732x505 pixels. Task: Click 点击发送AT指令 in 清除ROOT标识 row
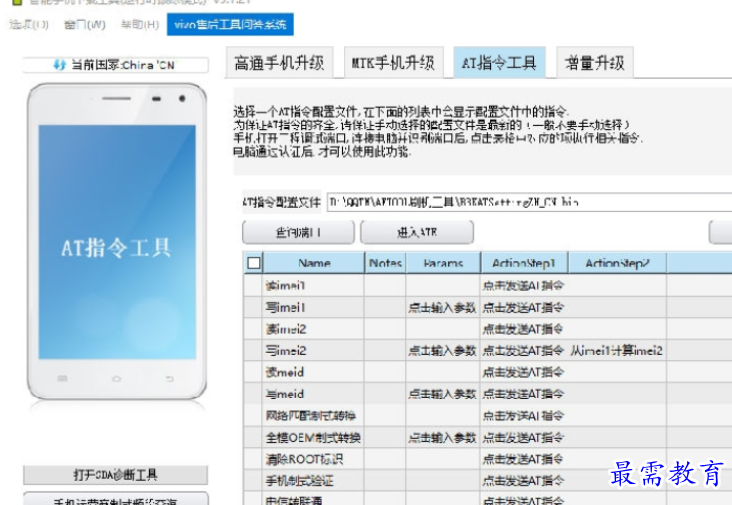(523, 459)
